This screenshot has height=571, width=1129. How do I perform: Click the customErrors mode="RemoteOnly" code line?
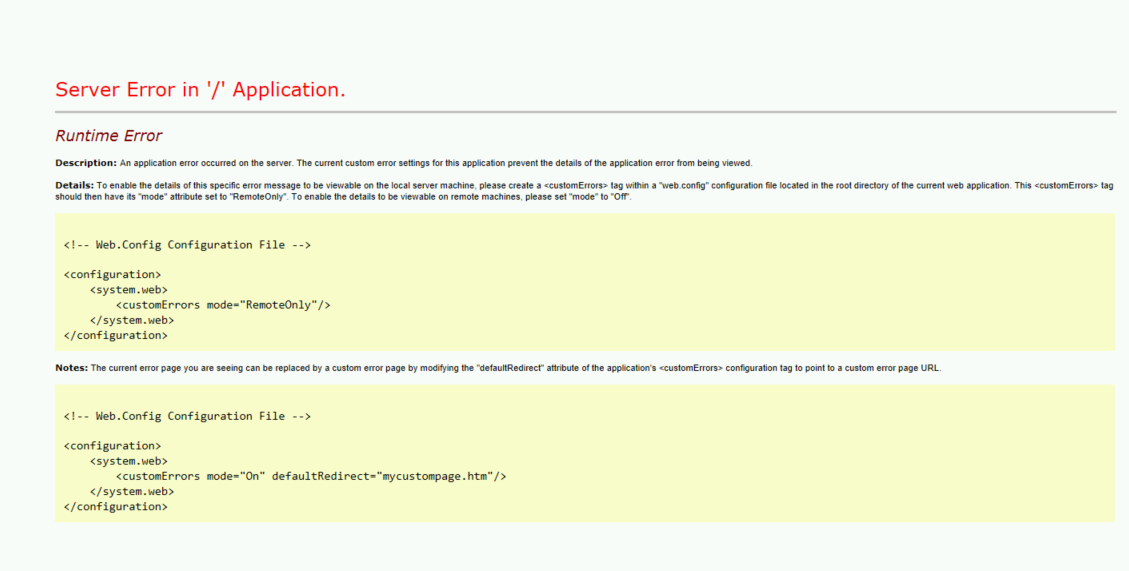(223, 305)
